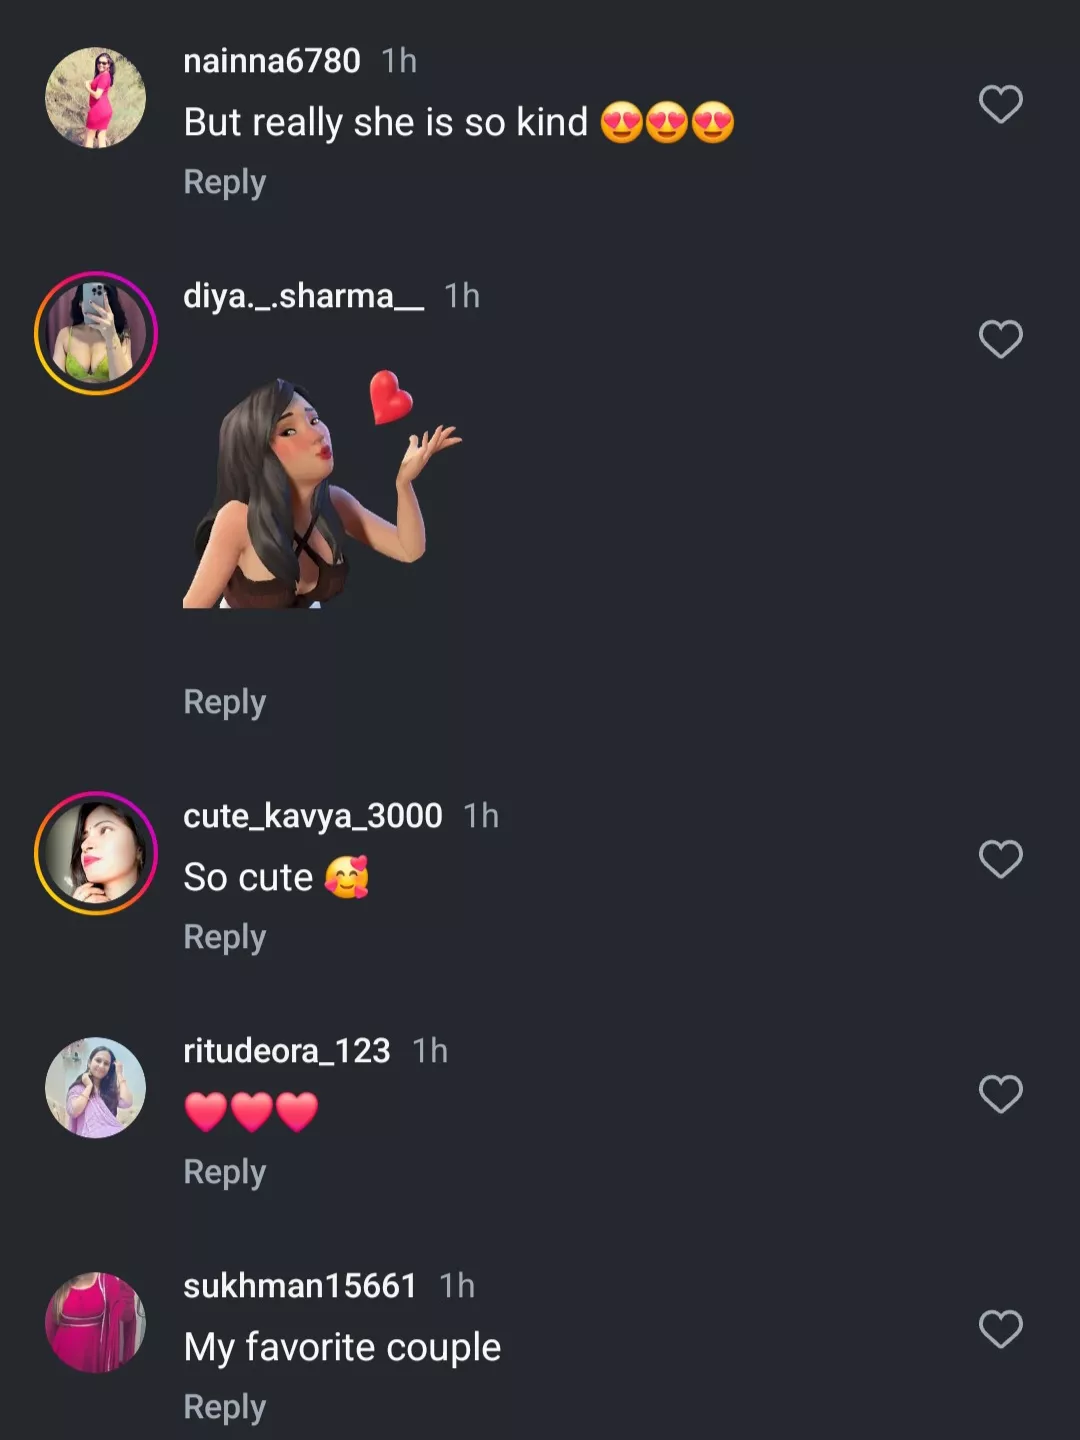This screenshot has width=1080, height=1440.
Task: View cute_kavya_3000's story ring avatar
Action: point(96,853)
